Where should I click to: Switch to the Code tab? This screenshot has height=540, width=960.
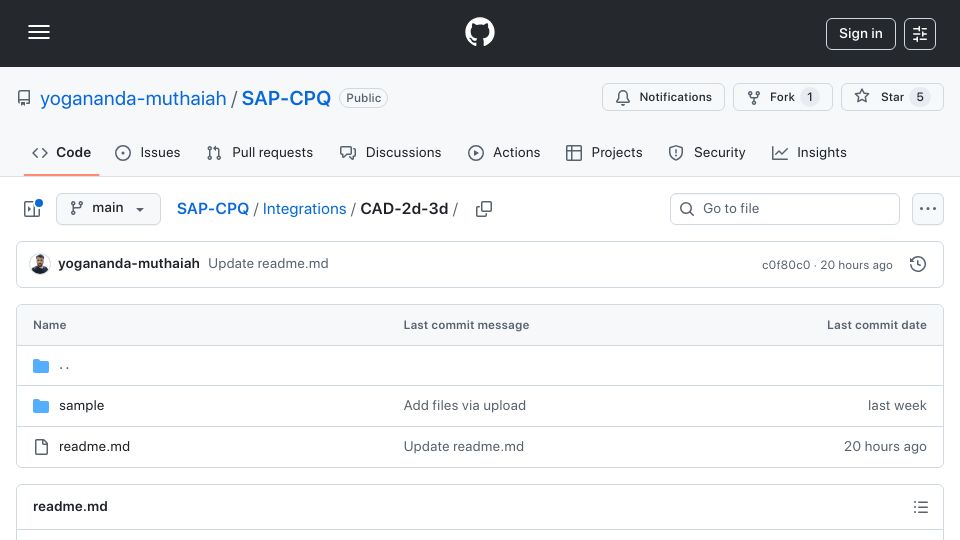point(61,152)
